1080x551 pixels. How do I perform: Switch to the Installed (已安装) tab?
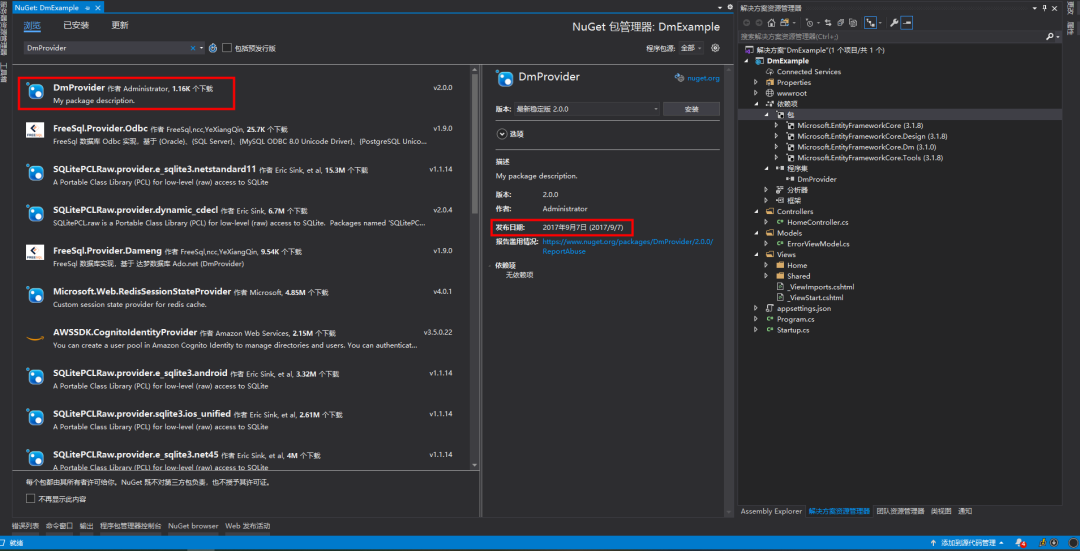(x=76, y=25)
